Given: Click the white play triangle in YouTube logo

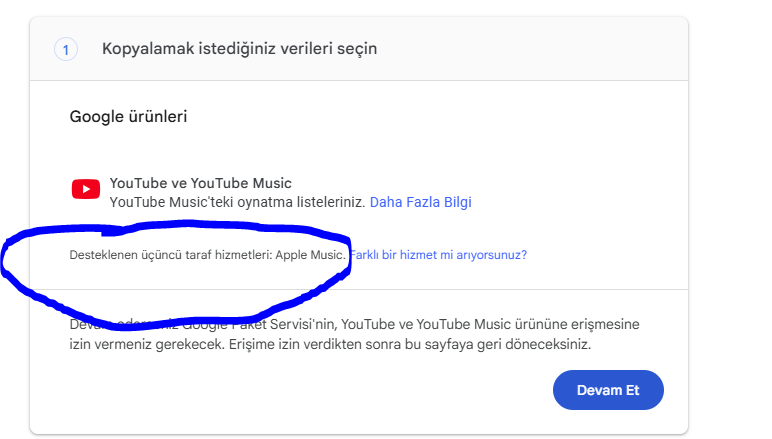Looking at the screenshot, I should (x=86, y=189).
